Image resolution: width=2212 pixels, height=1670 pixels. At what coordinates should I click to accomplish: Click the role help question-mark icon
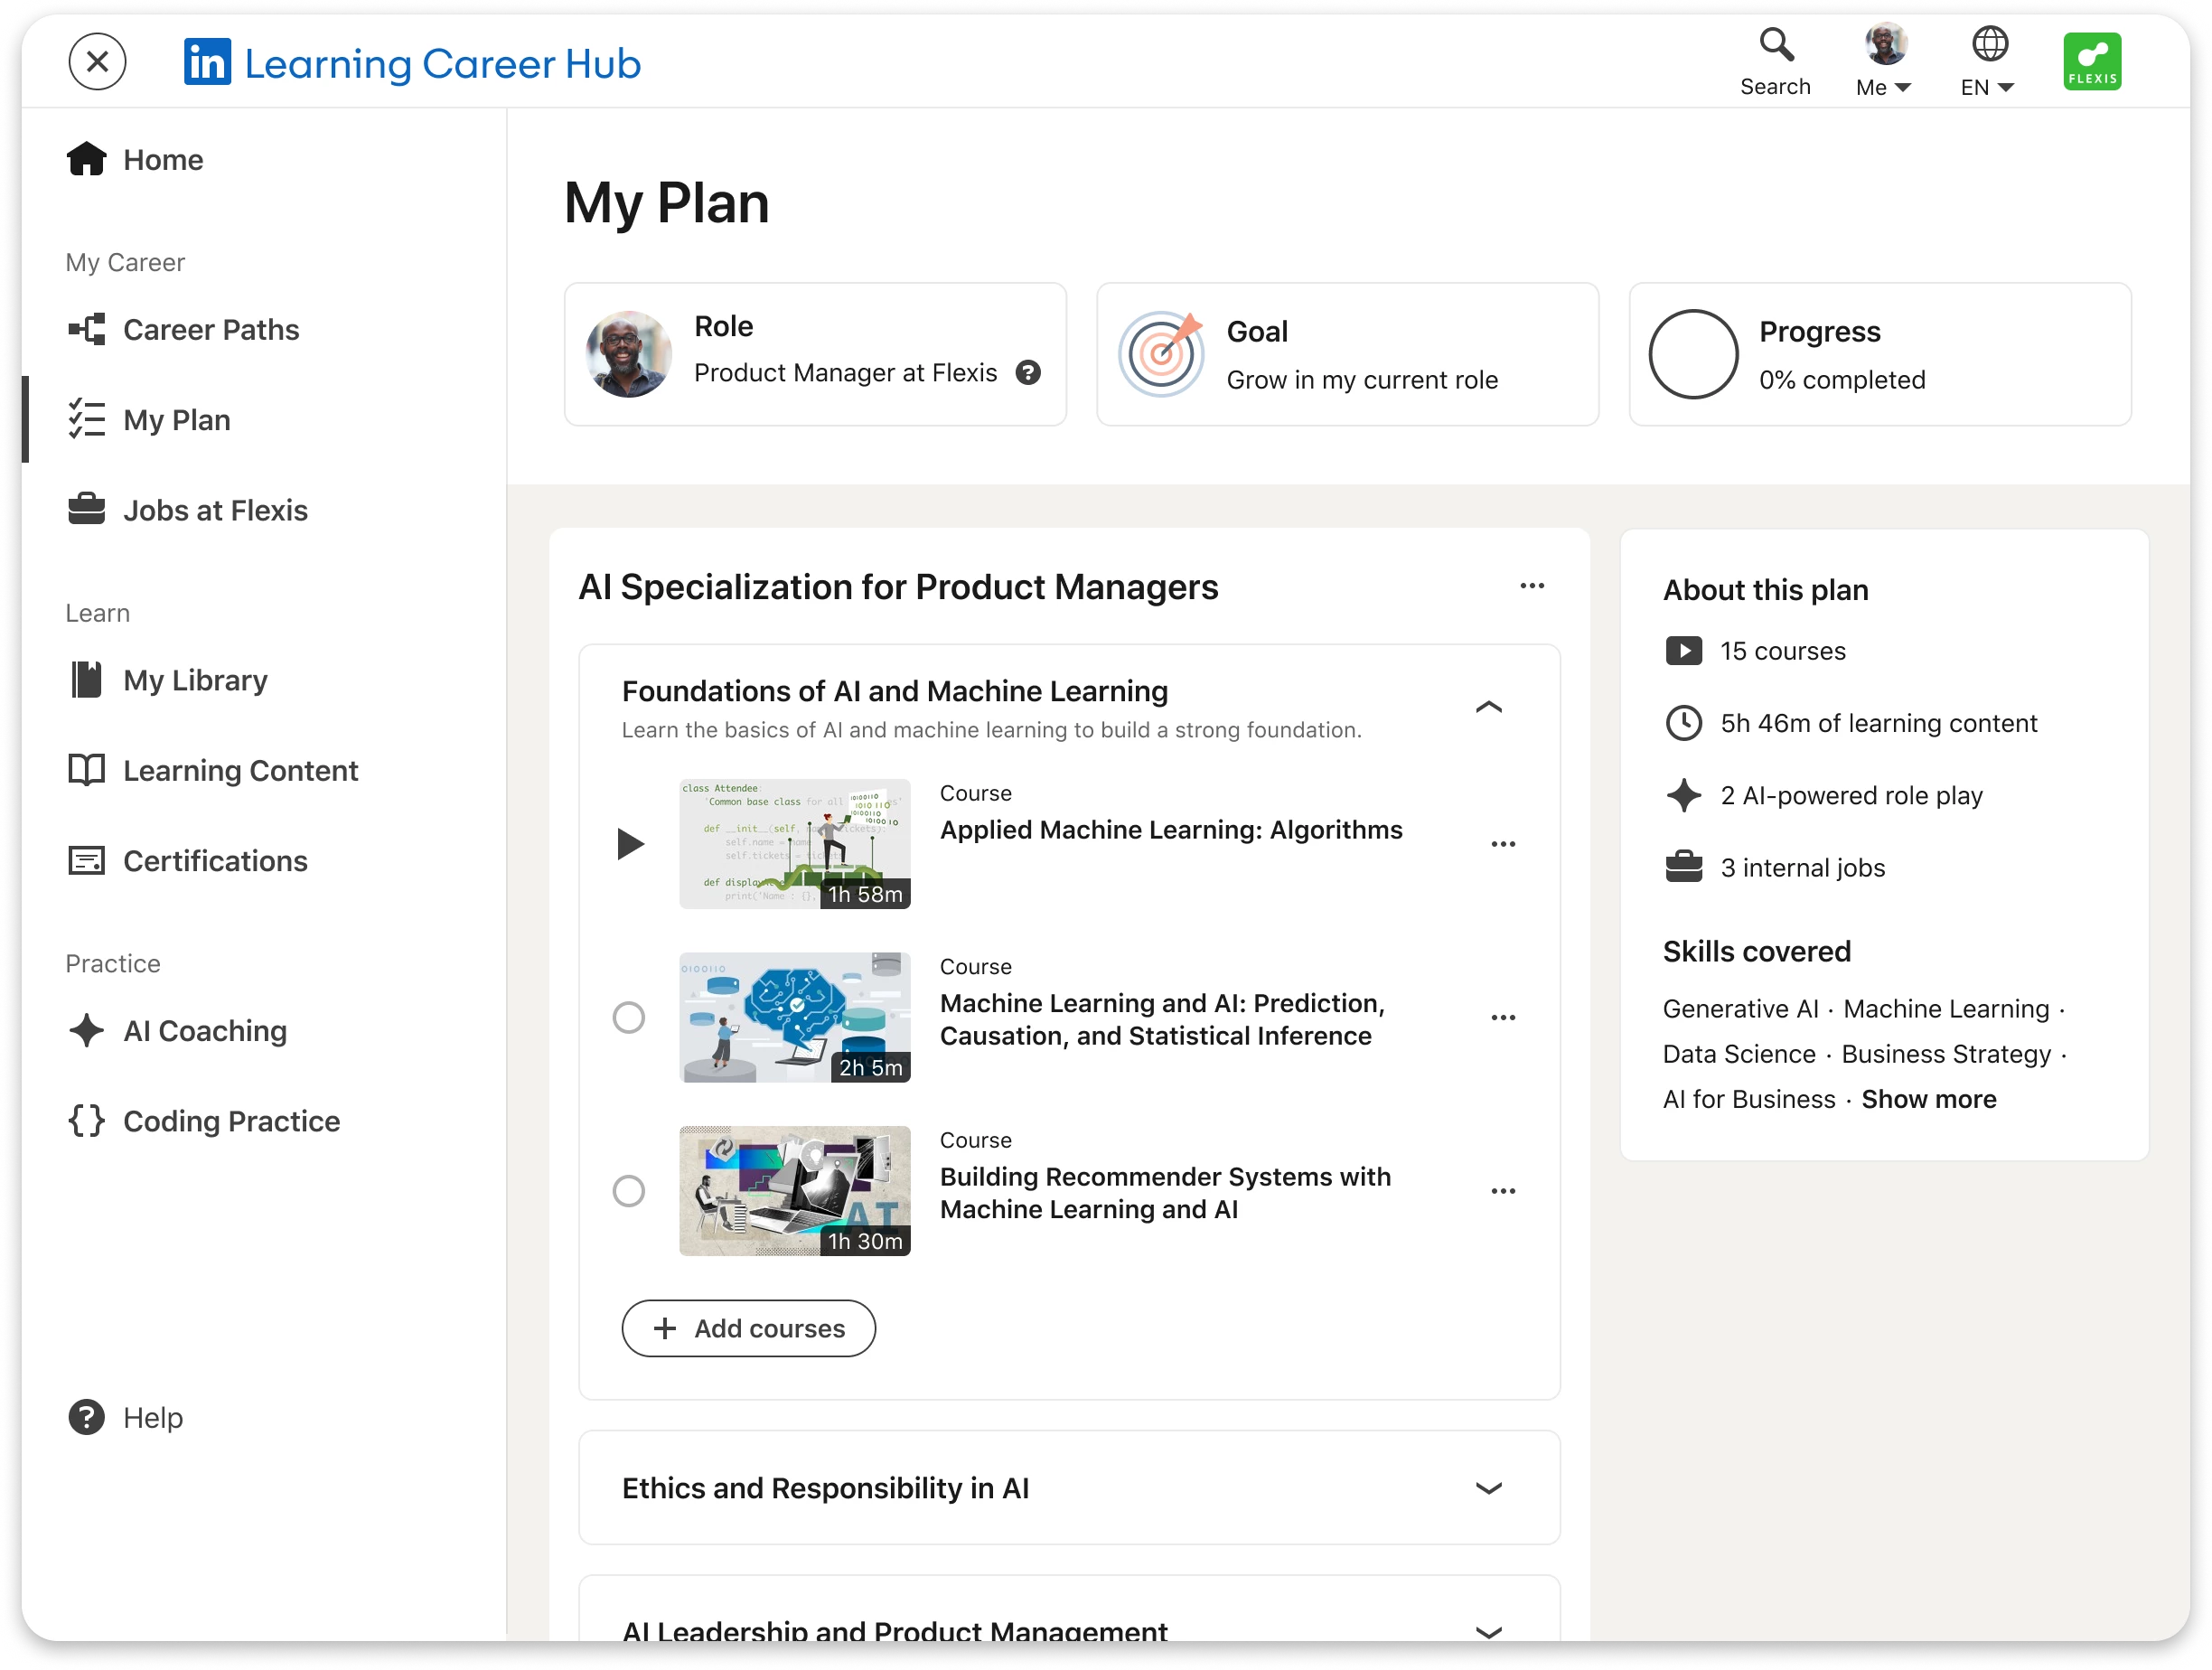1028,373
